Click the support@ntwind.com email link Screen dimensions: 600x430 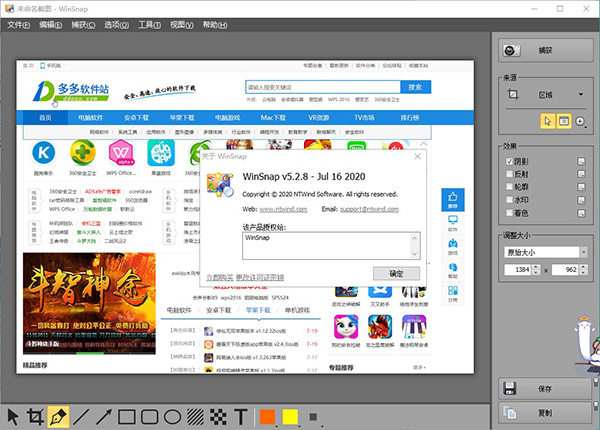[369, 209]
